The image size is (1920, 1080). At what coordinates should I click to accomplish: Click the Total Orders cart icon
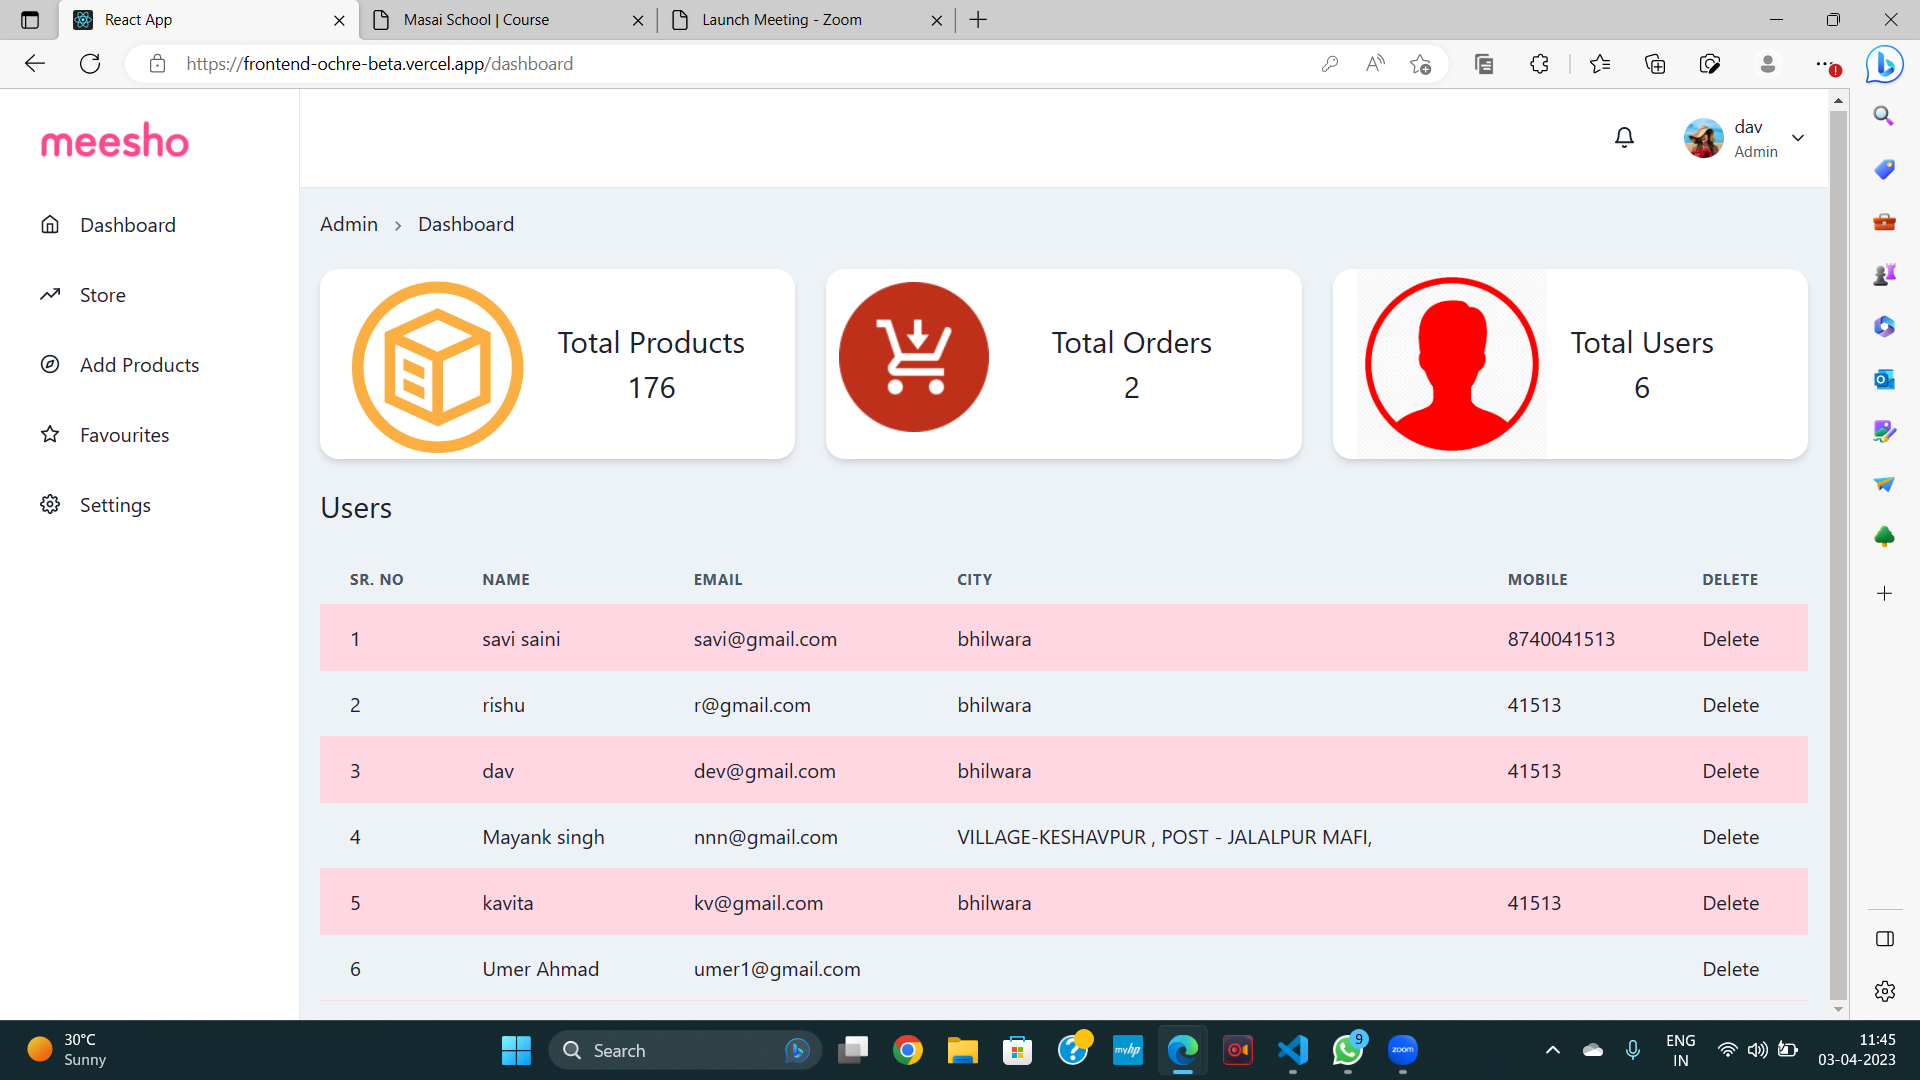(913, 357)
